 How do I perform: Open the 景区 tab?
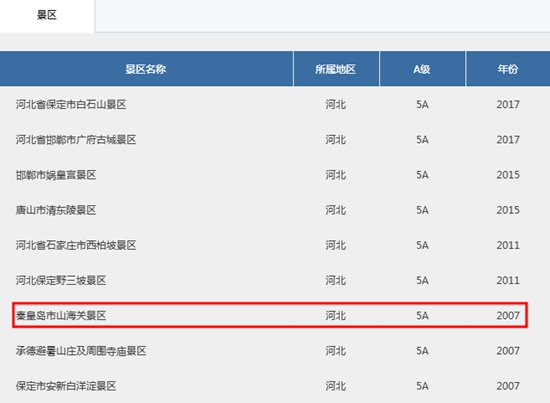click(47, 15)
